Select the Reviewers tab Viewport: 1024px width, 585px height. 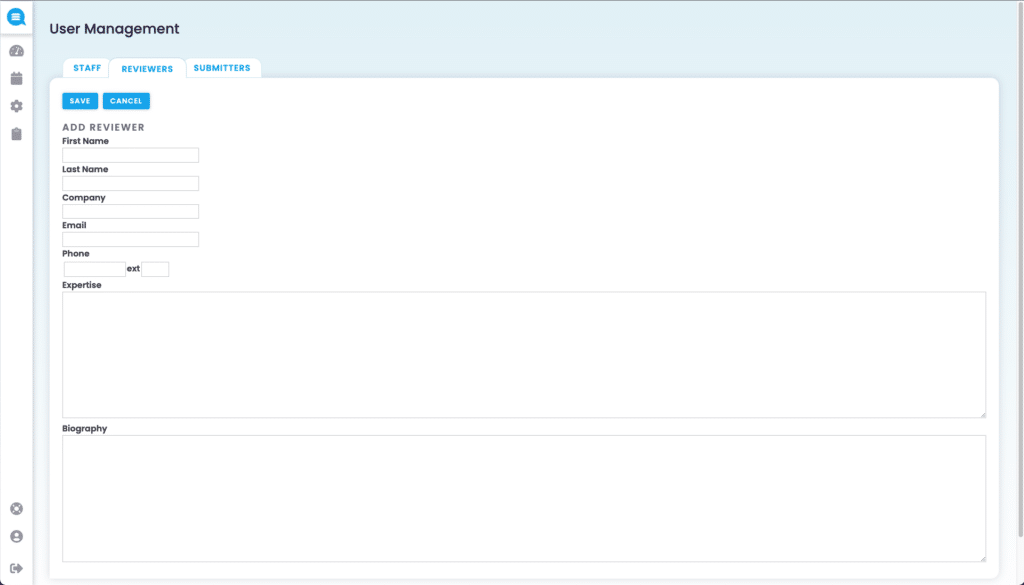point(147,69)
